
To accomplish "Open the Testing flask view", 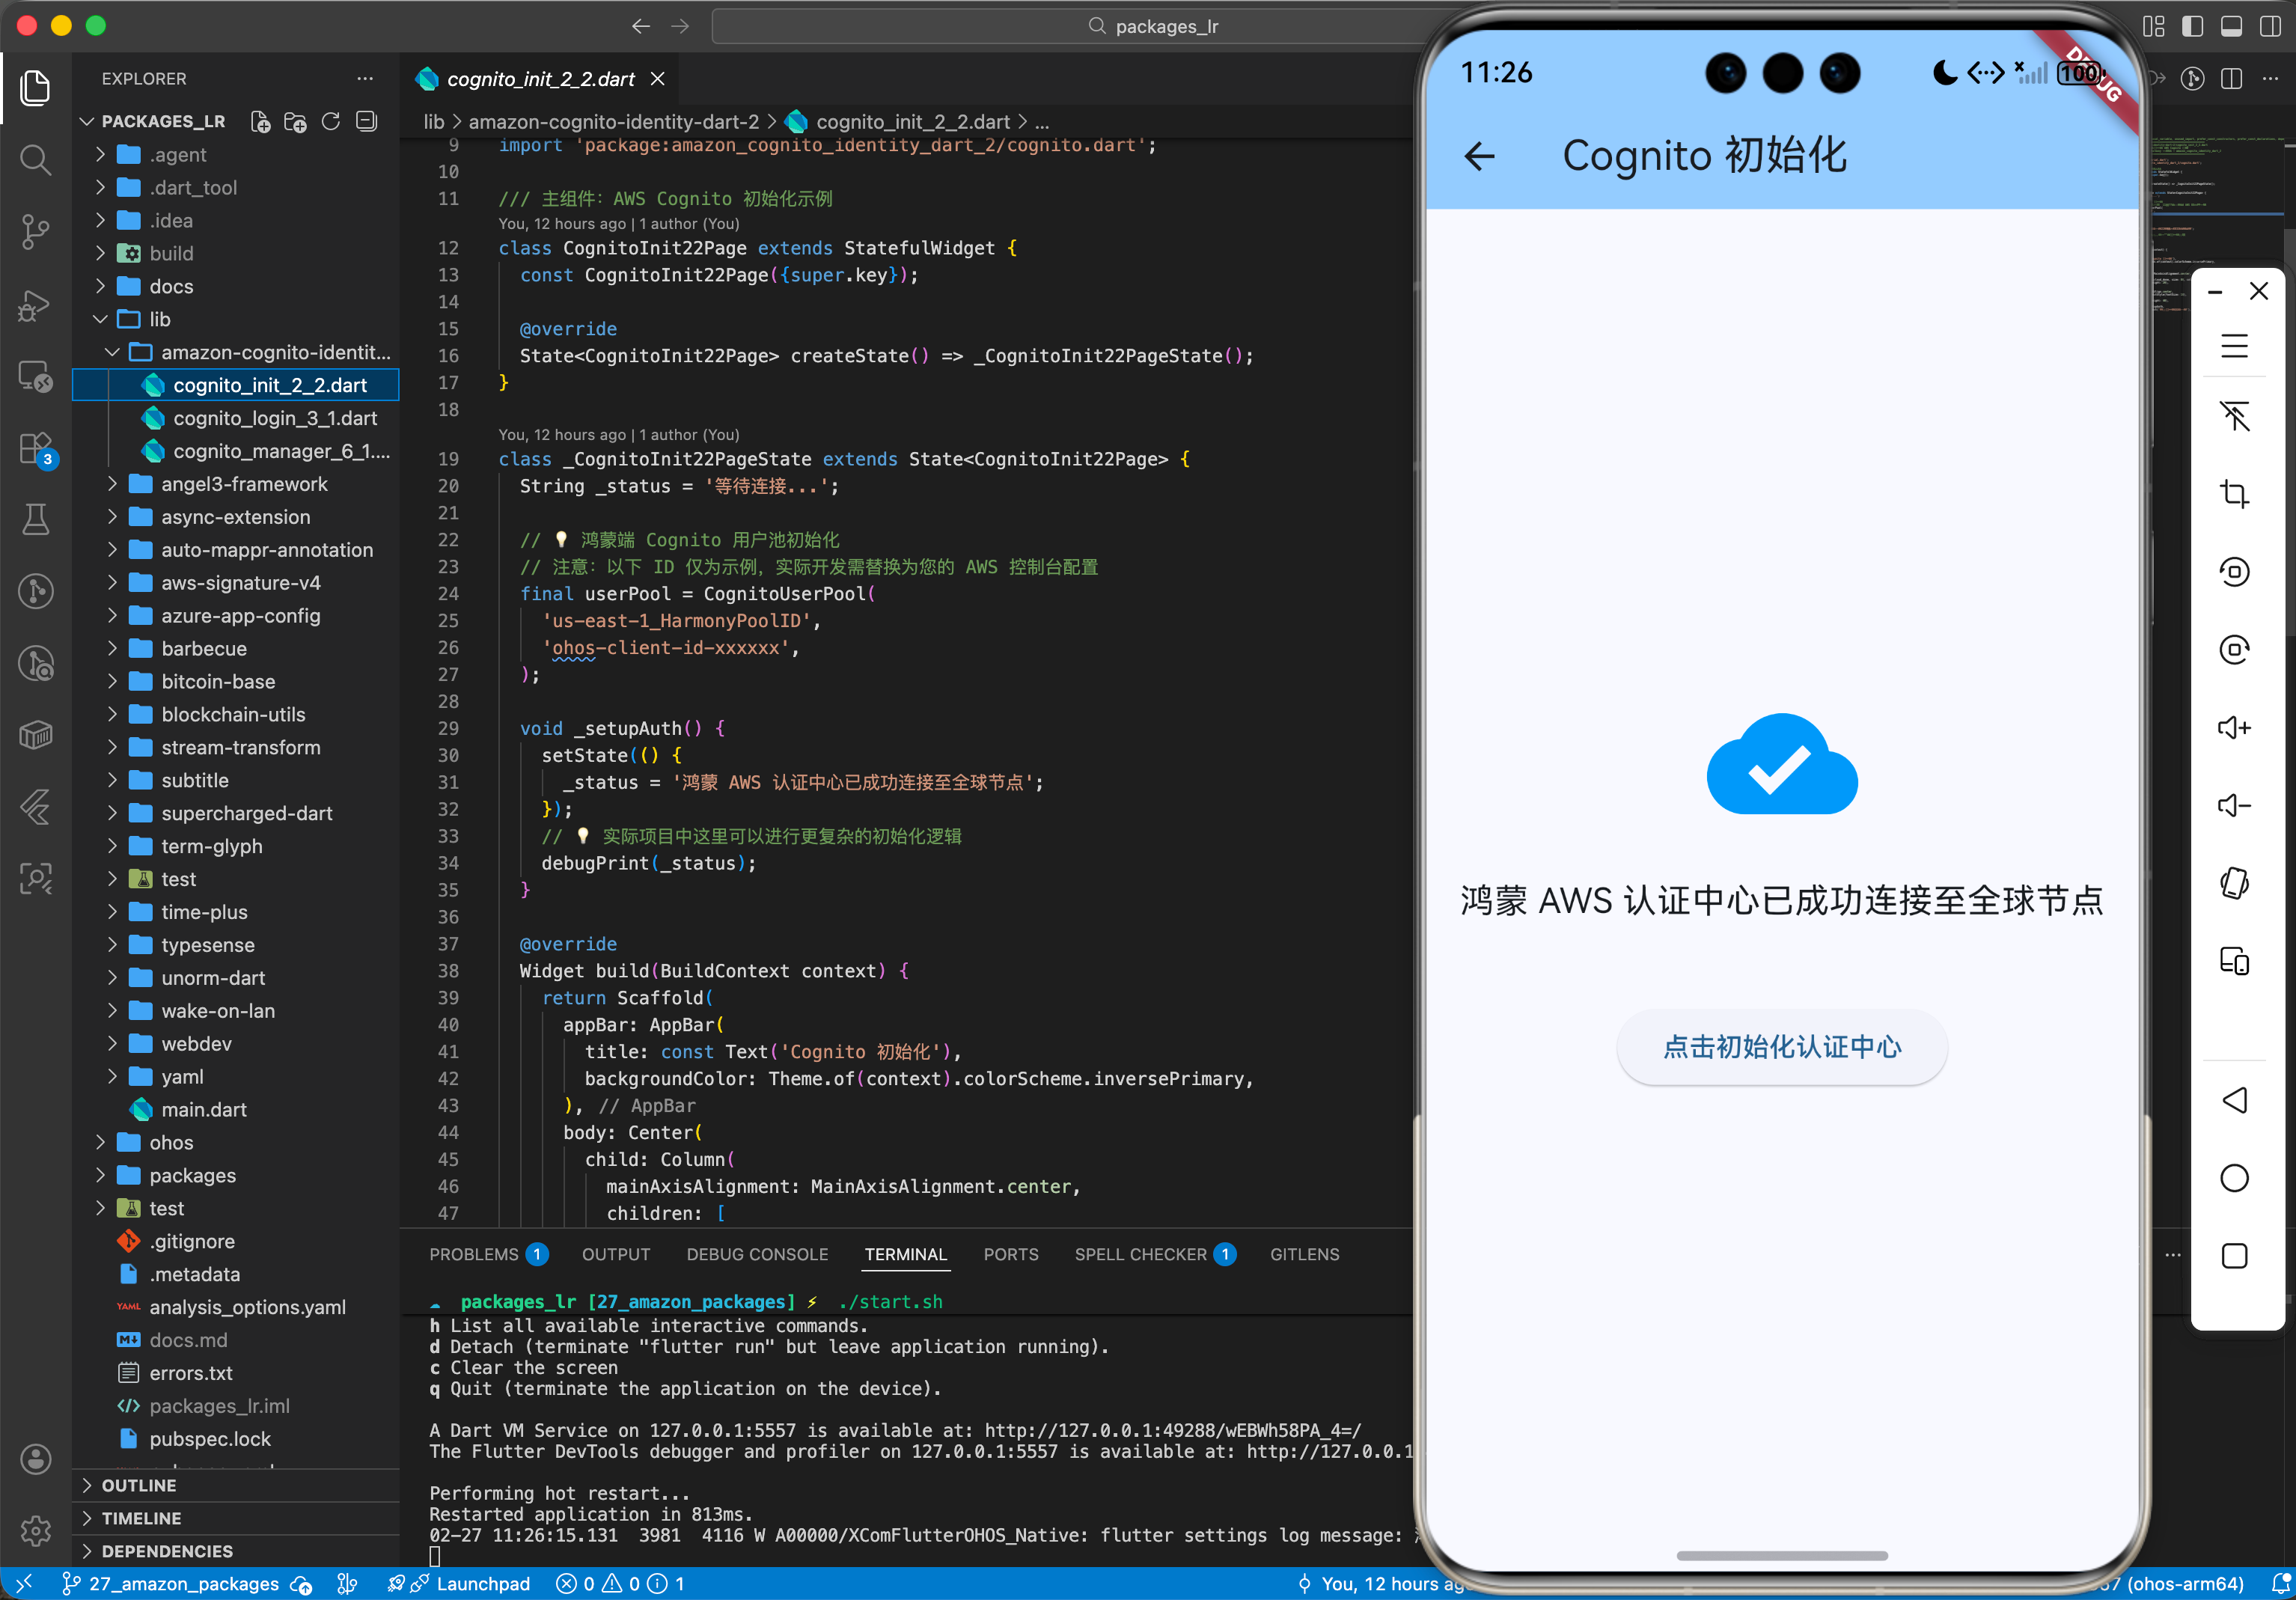I will click(36, 519).
